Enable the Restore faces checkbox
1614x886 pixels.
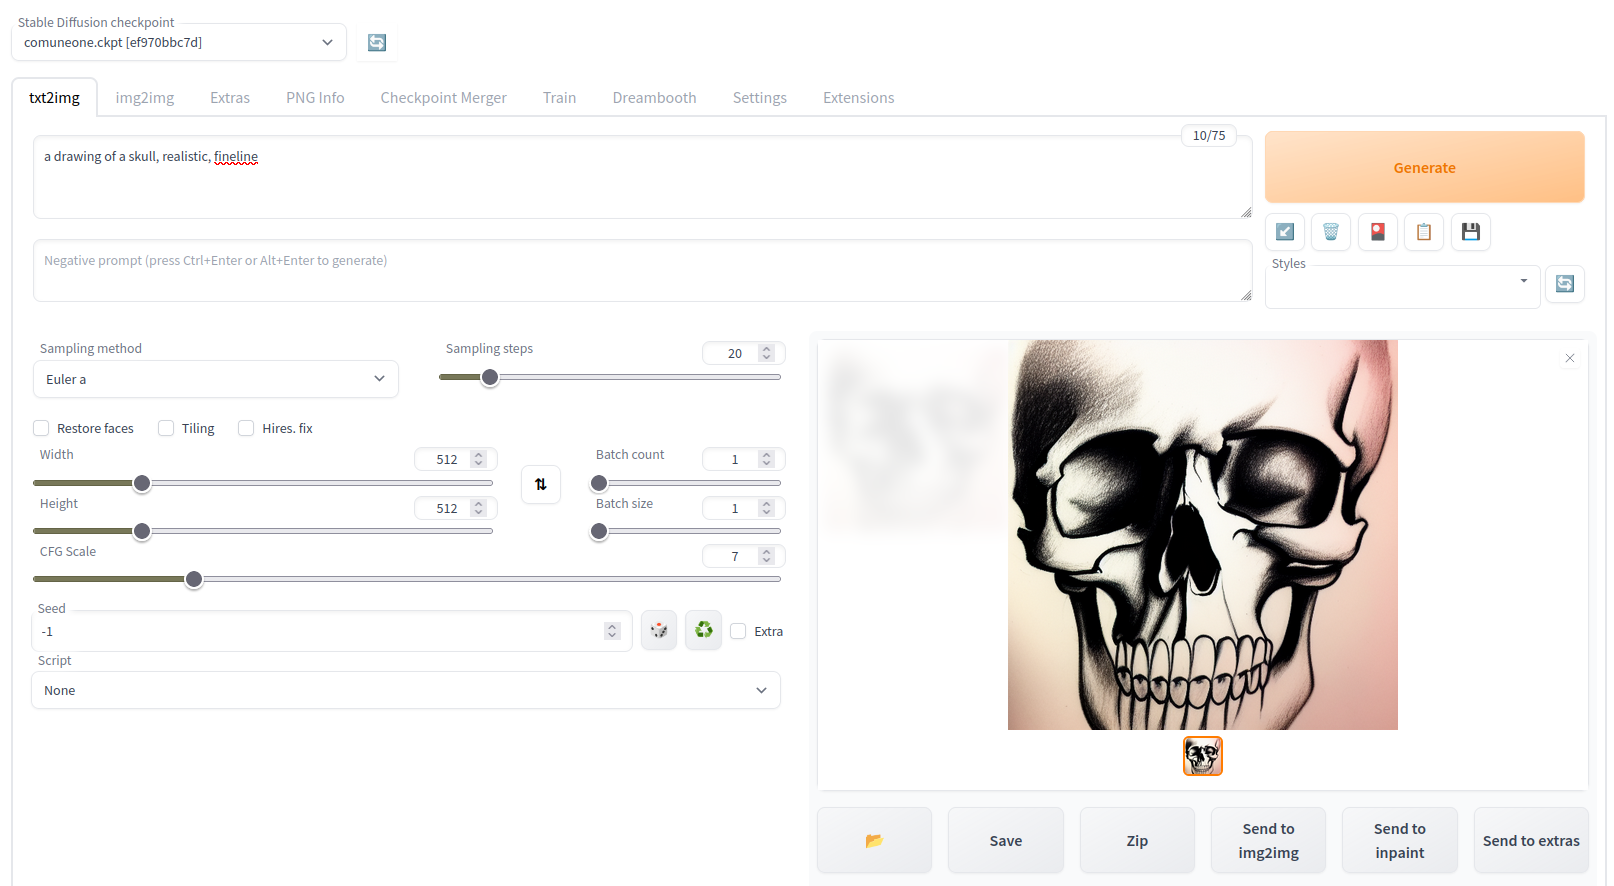pyautogui.click(x=41, y=428)
